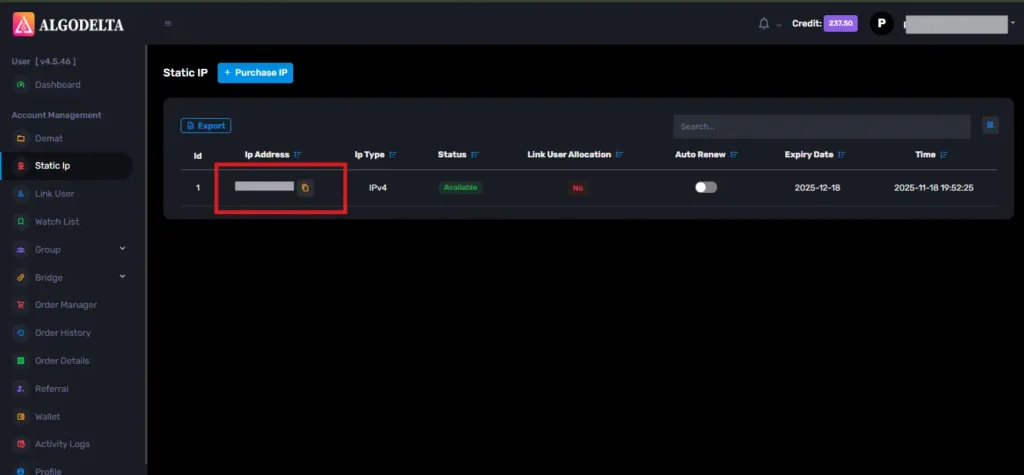Click the Export button
This screenshot has width=1024, height=475.
206,126
